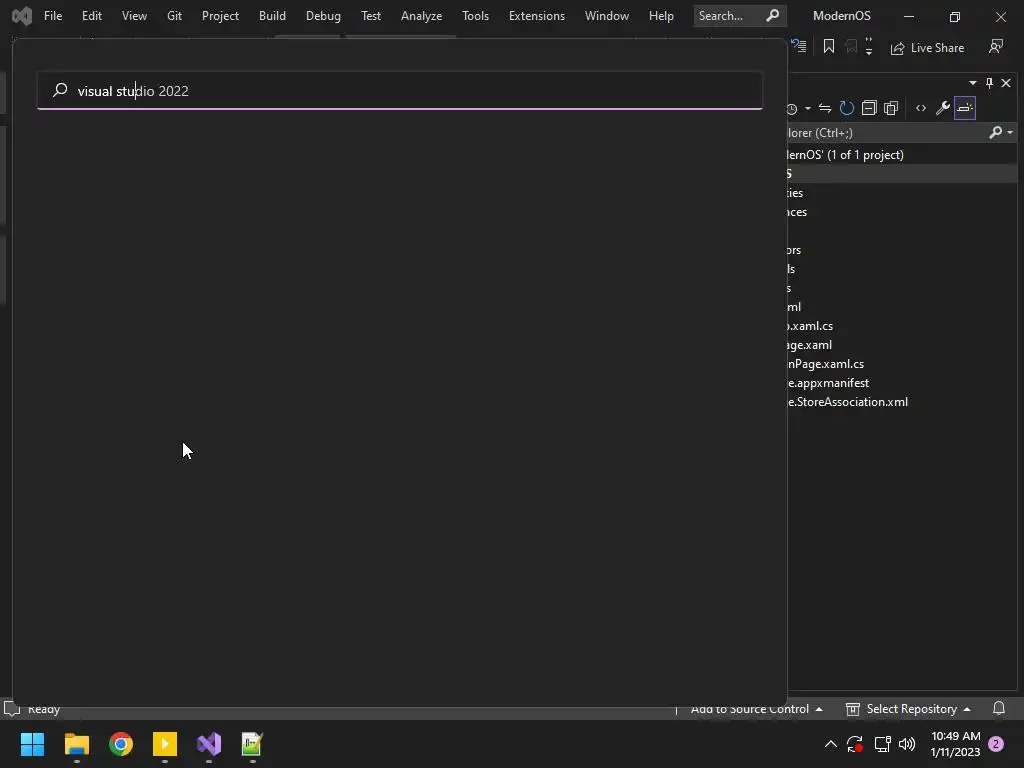
Task: Select the file ending 'nPage.xaml.cs'
Action: click(825, 364)
